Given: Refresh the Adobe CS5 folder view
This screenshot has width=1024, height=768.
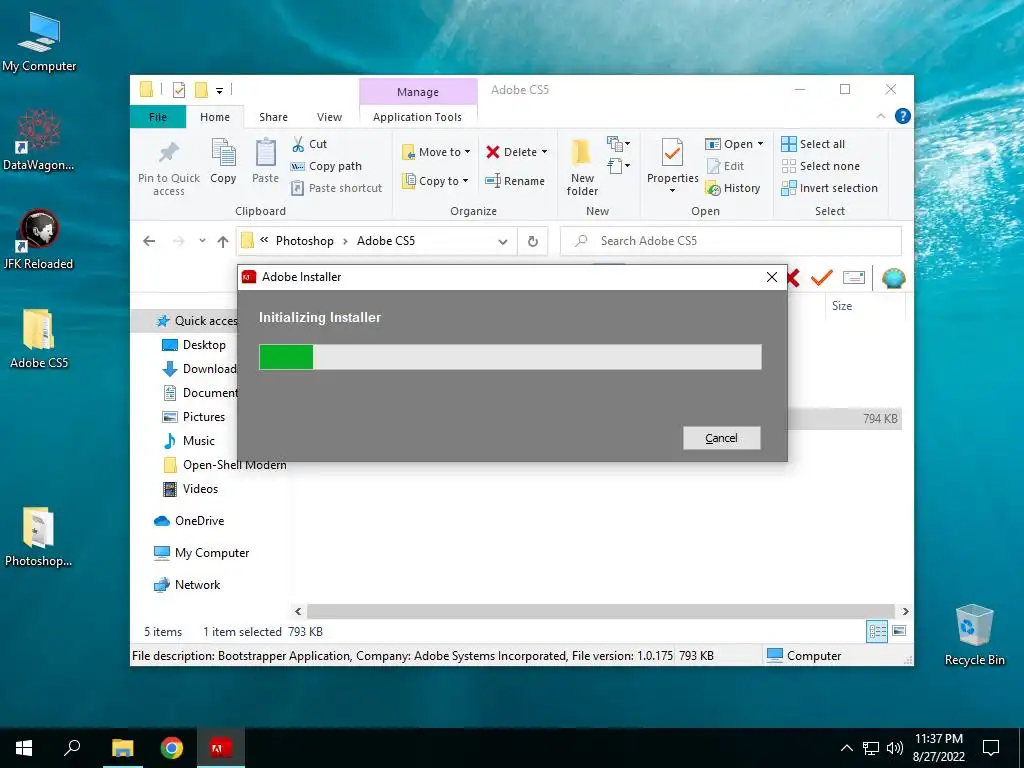Looking at the screenshot, I should [533, 242].
